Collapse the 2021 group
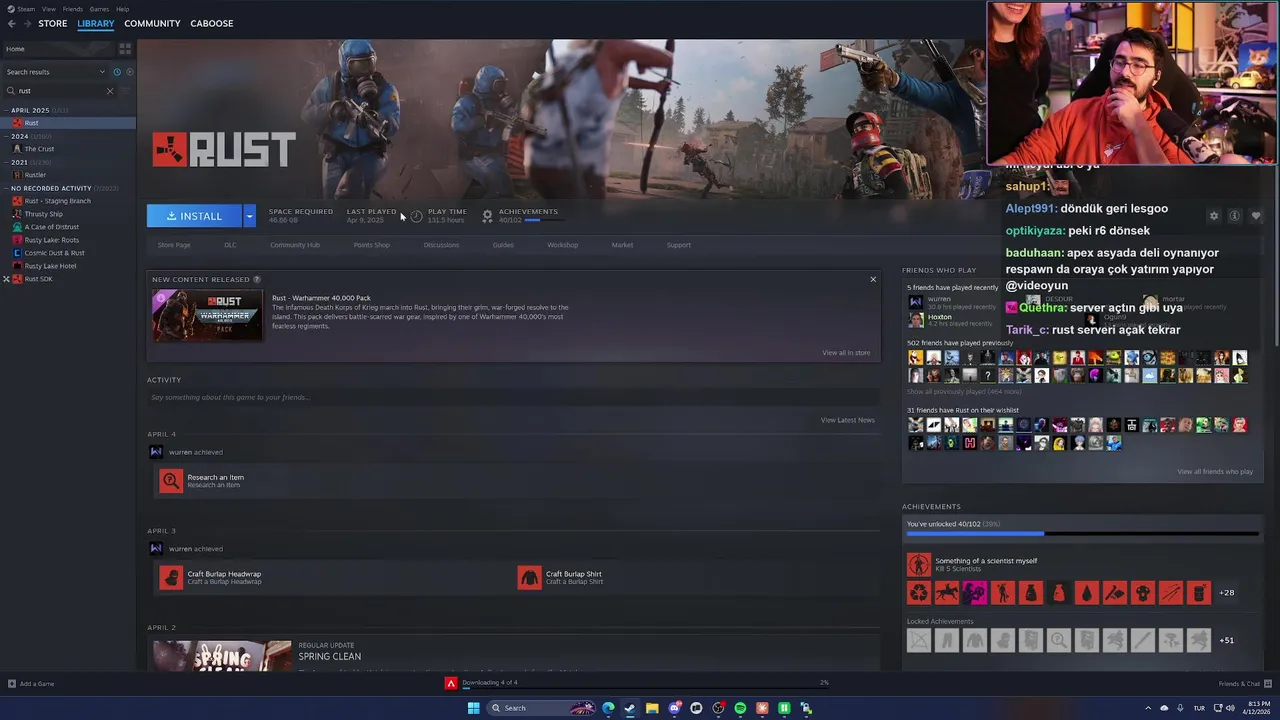 7,162
